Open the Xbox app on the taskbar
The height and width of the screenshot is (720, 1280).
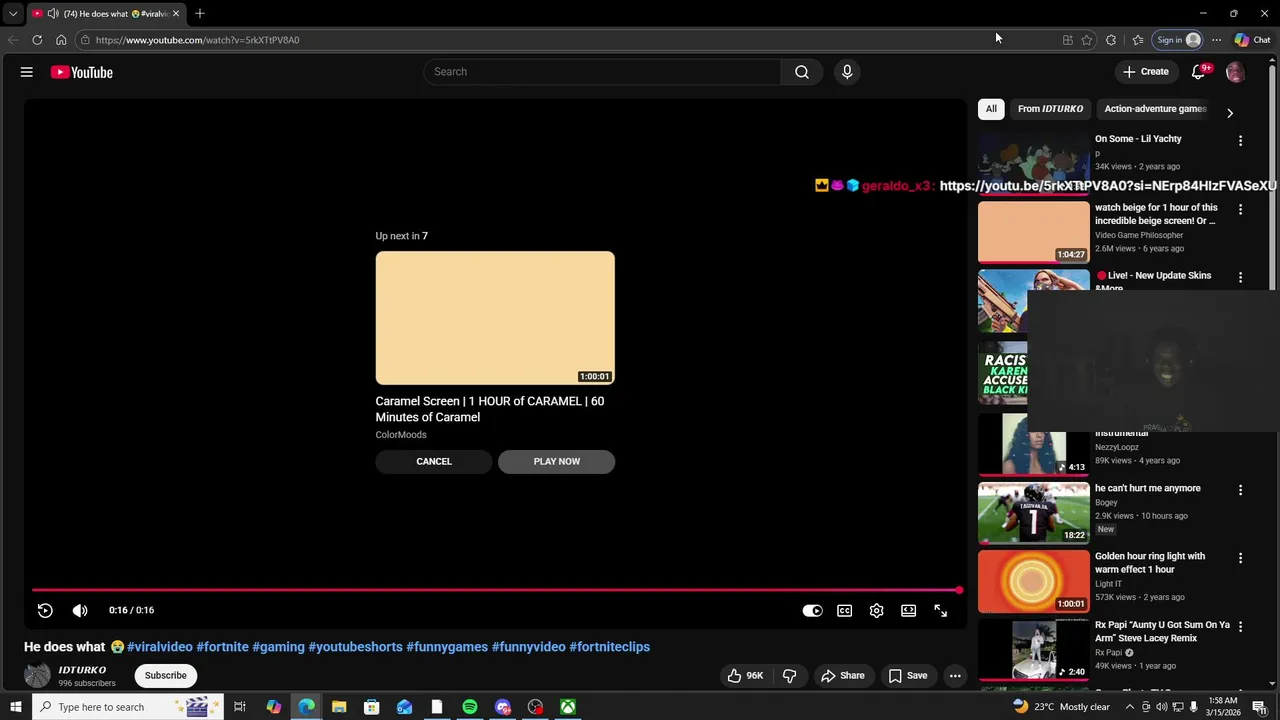(x=567, y=707)
